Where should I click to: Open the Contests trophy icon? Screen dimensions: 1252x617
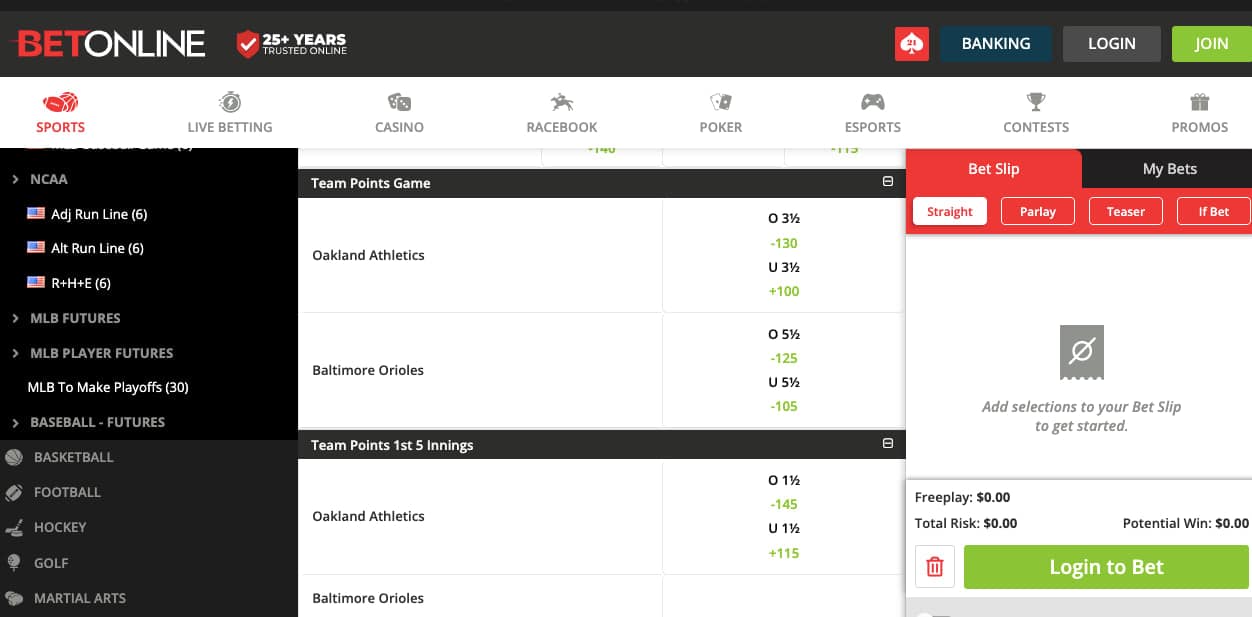[1036, 102]
